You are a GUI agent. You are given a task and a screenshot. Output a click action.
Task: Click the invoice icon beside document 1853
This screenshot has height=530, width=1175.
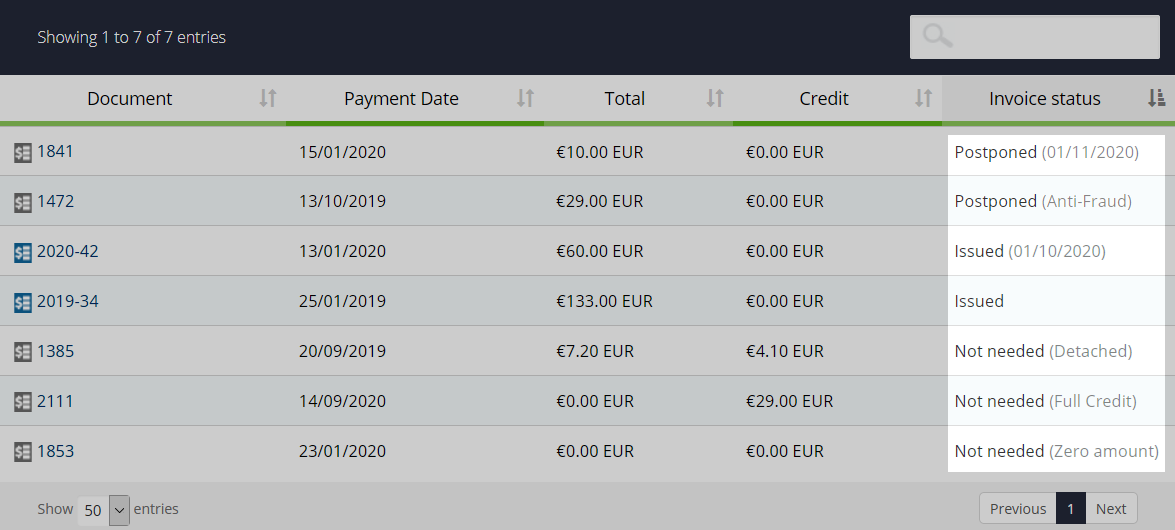[23, 452]
